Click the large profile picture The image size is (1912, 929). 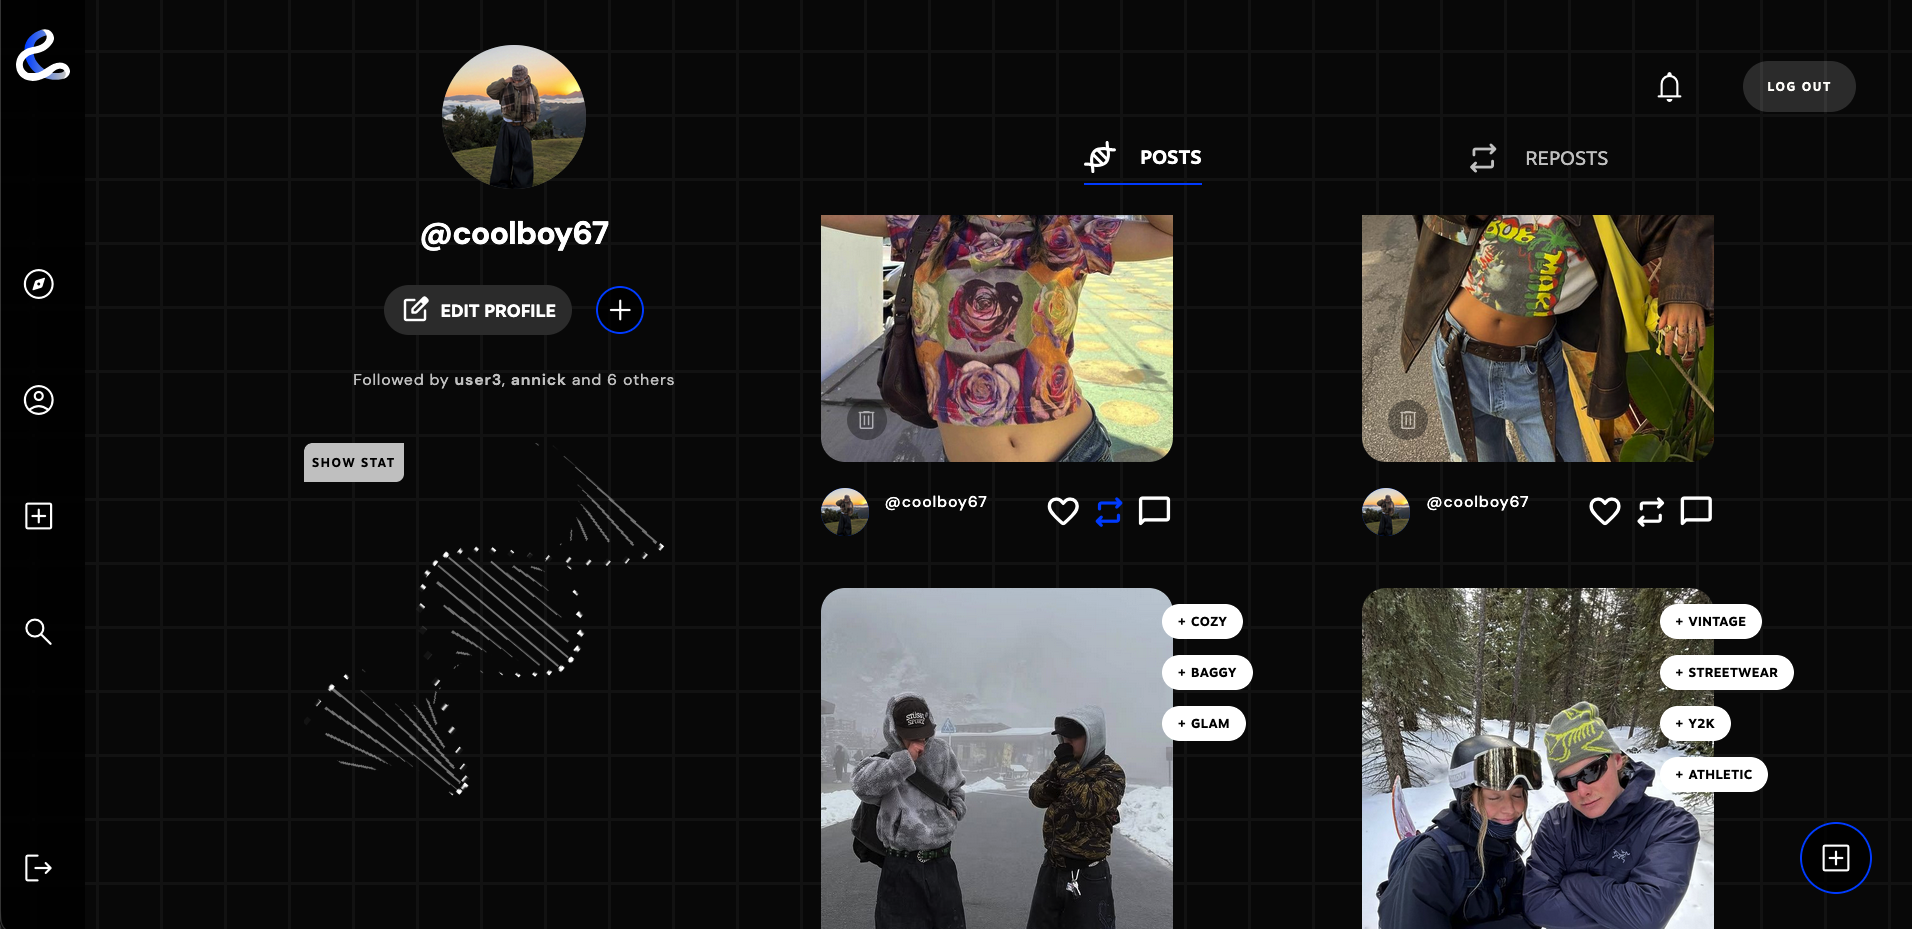(x=514, y=117)
